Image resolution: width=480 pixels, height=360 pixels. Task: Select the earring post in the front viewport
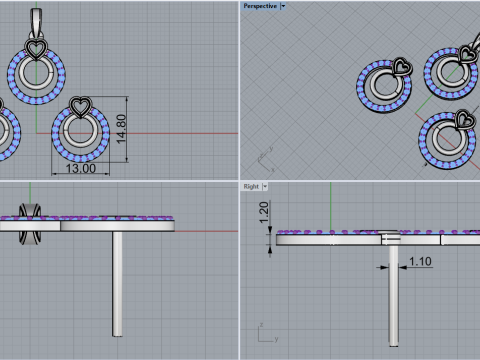pos(117,284)
